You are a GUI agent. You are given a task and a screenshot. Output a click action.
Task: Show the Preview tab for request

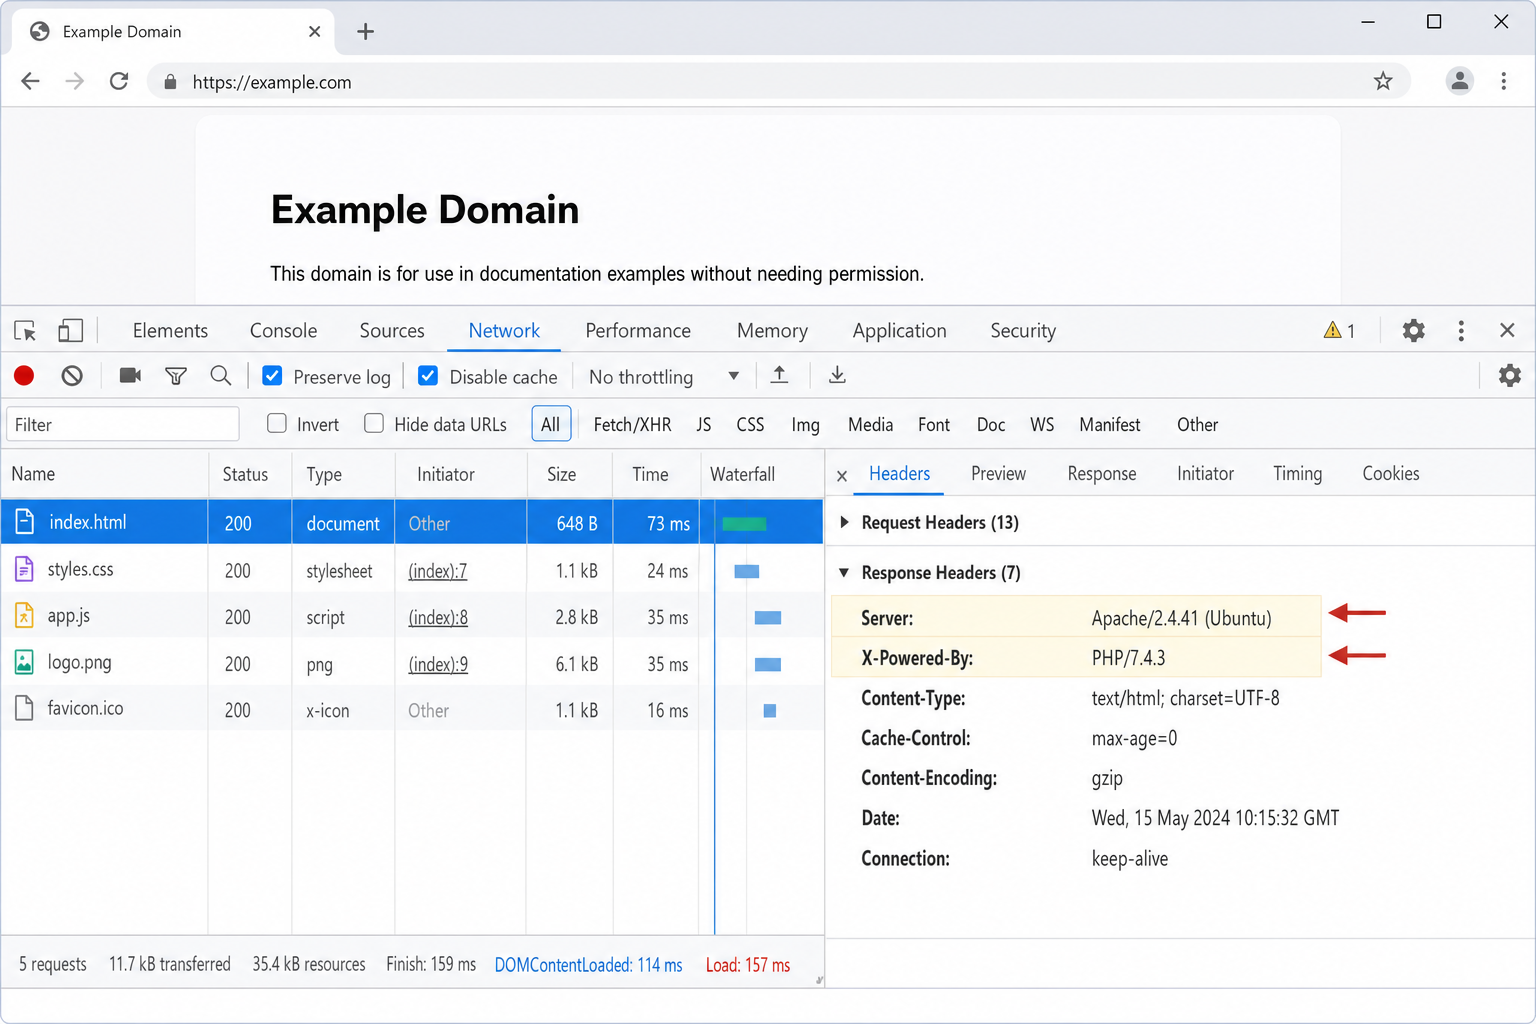pyautogui.click(x=998, y=474)
